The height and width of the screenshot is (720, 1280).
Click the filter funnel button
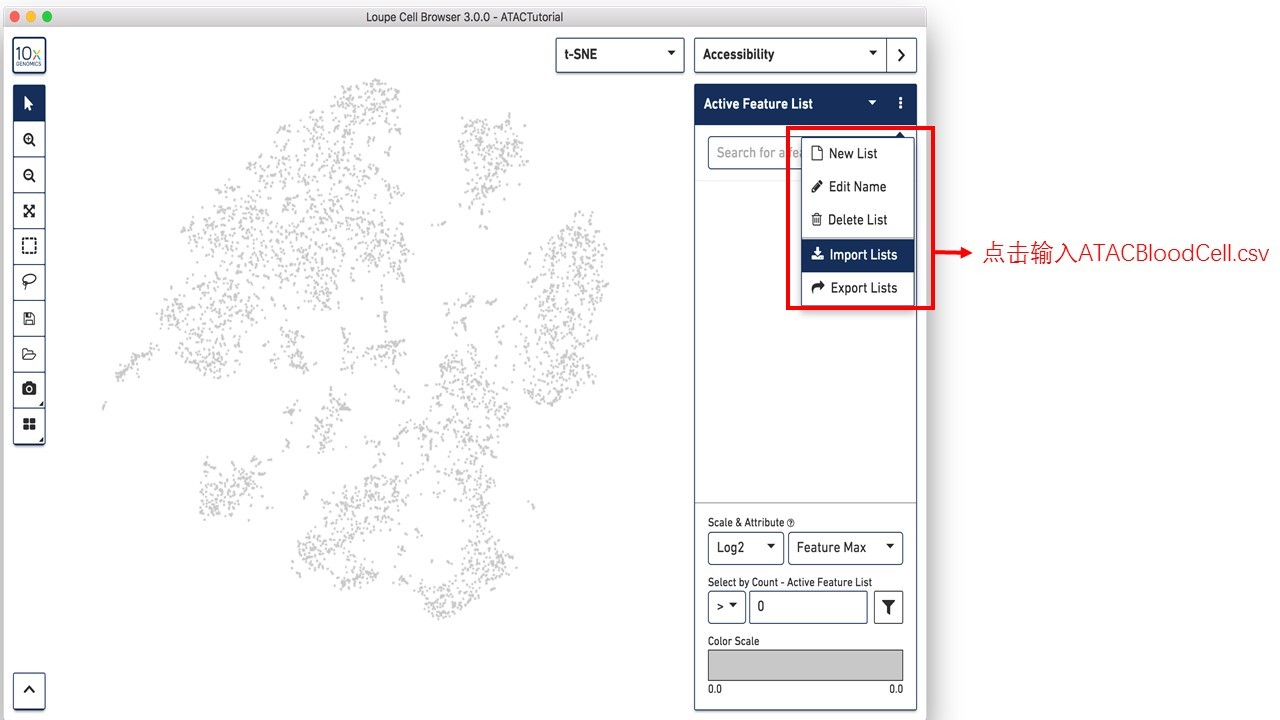[x=888, y=607]
